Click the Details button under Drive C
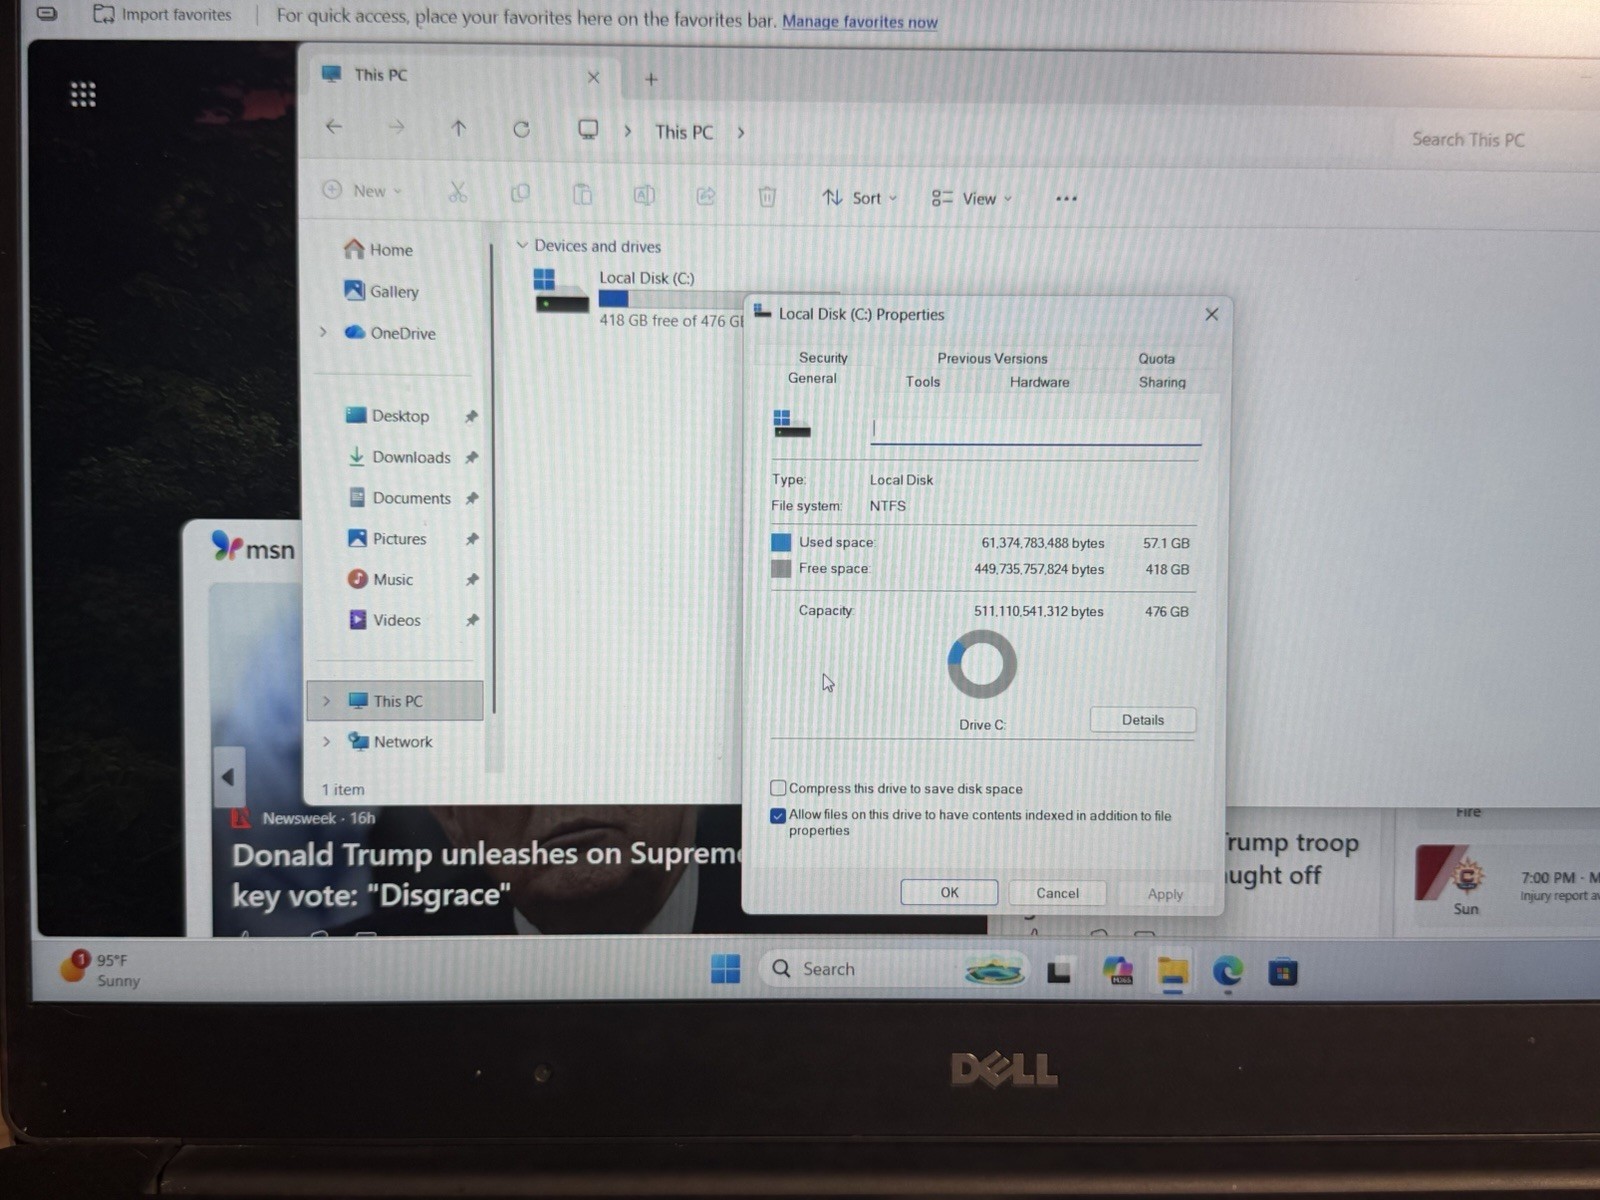This screenshot has width=1600, height=1200. click(1142, 720)
